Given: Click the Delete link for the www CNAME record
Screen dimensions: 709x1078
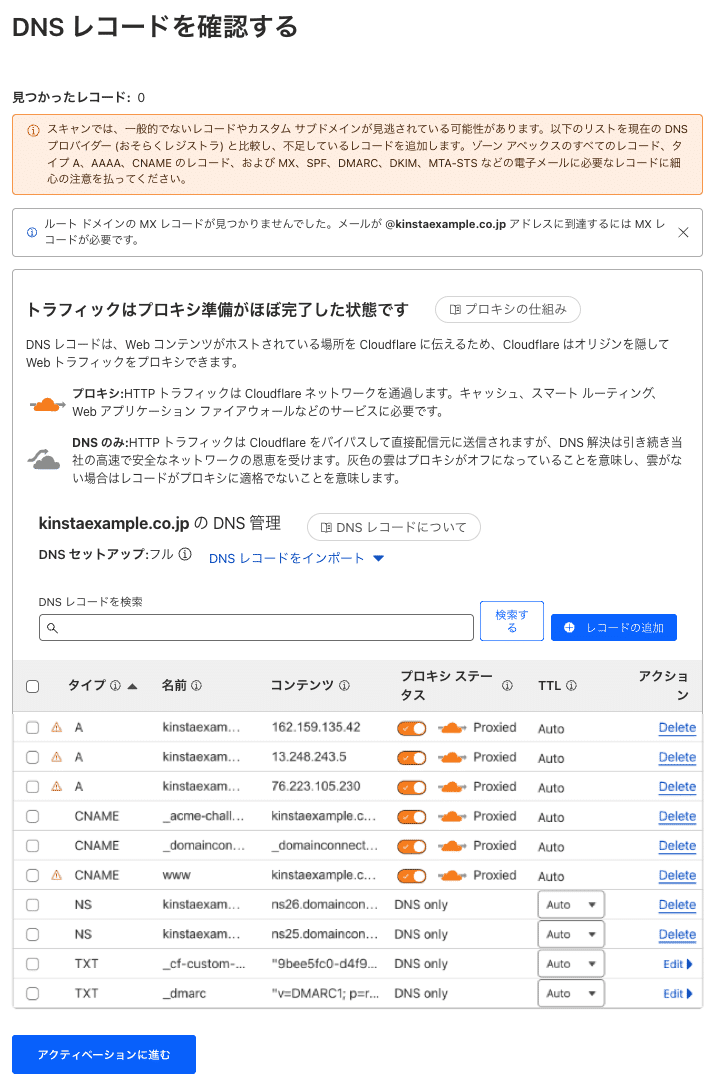Looking at the screenshot, I should [677, 875].
